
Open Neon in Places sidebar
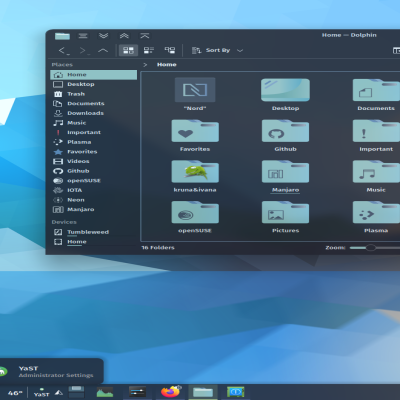click(94, 200)
